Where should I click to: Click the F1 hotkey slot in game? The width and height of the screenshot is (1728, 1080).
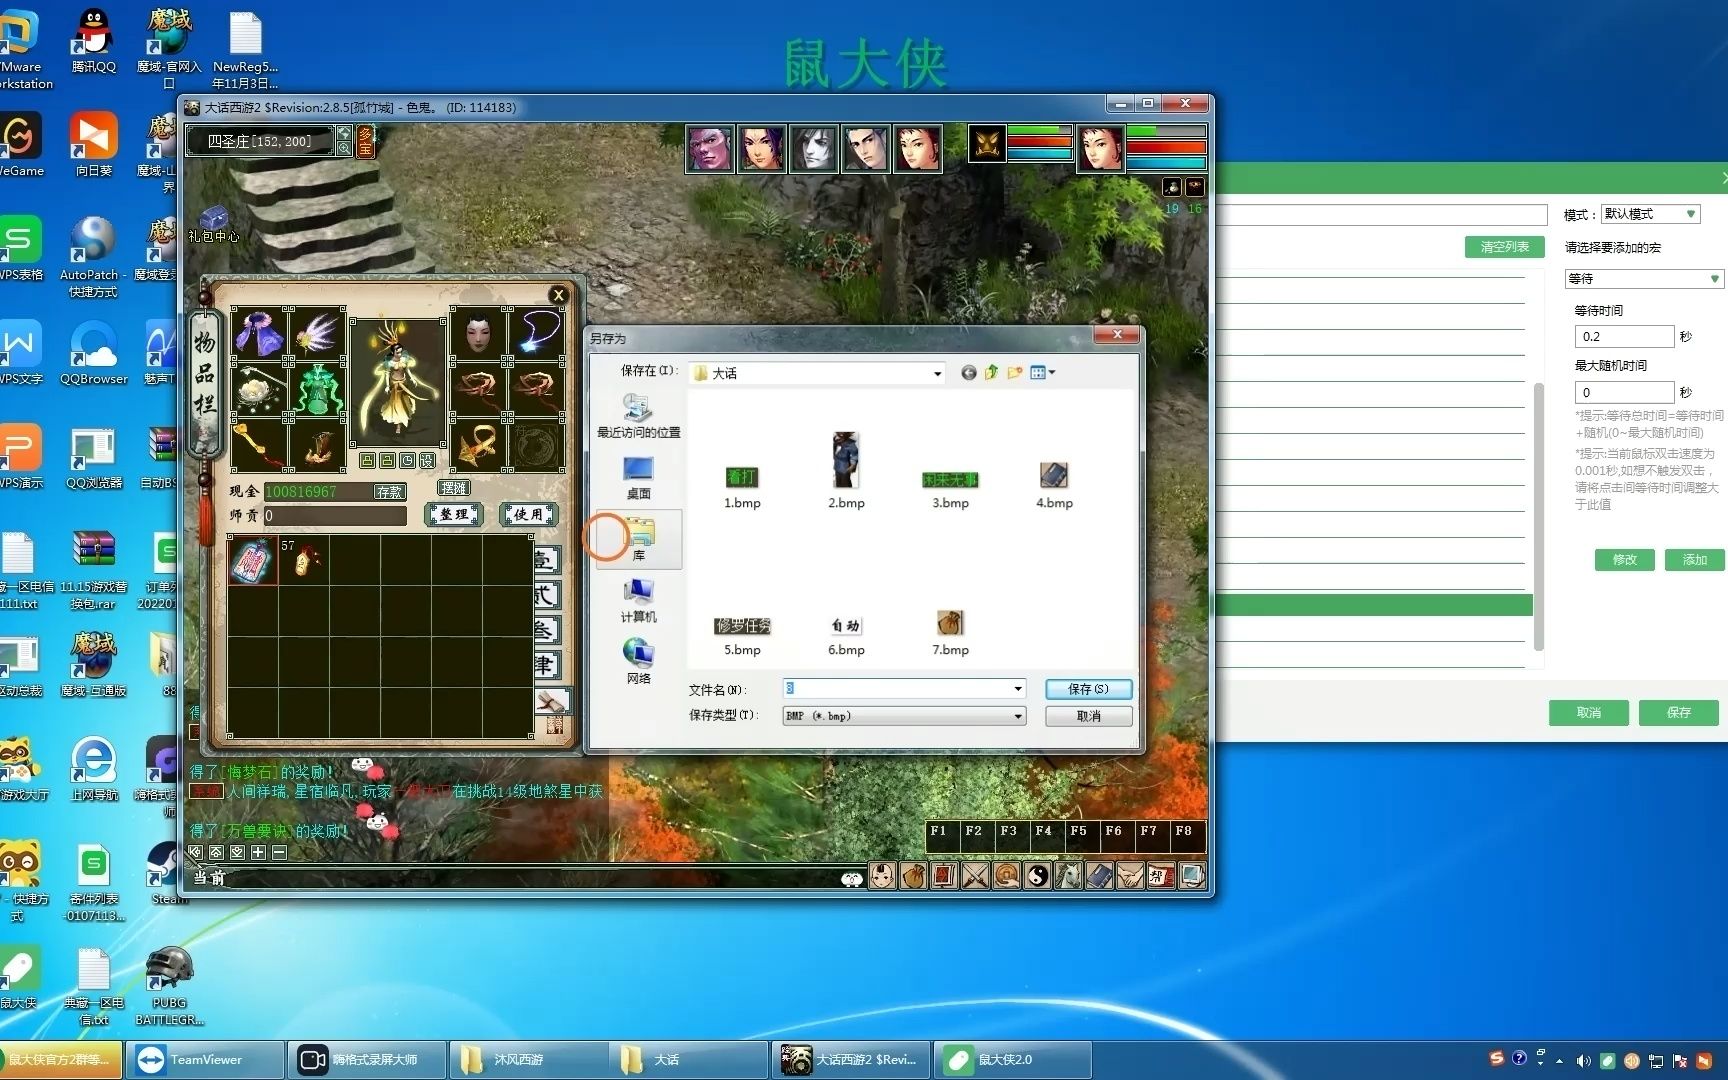point(943,837)
